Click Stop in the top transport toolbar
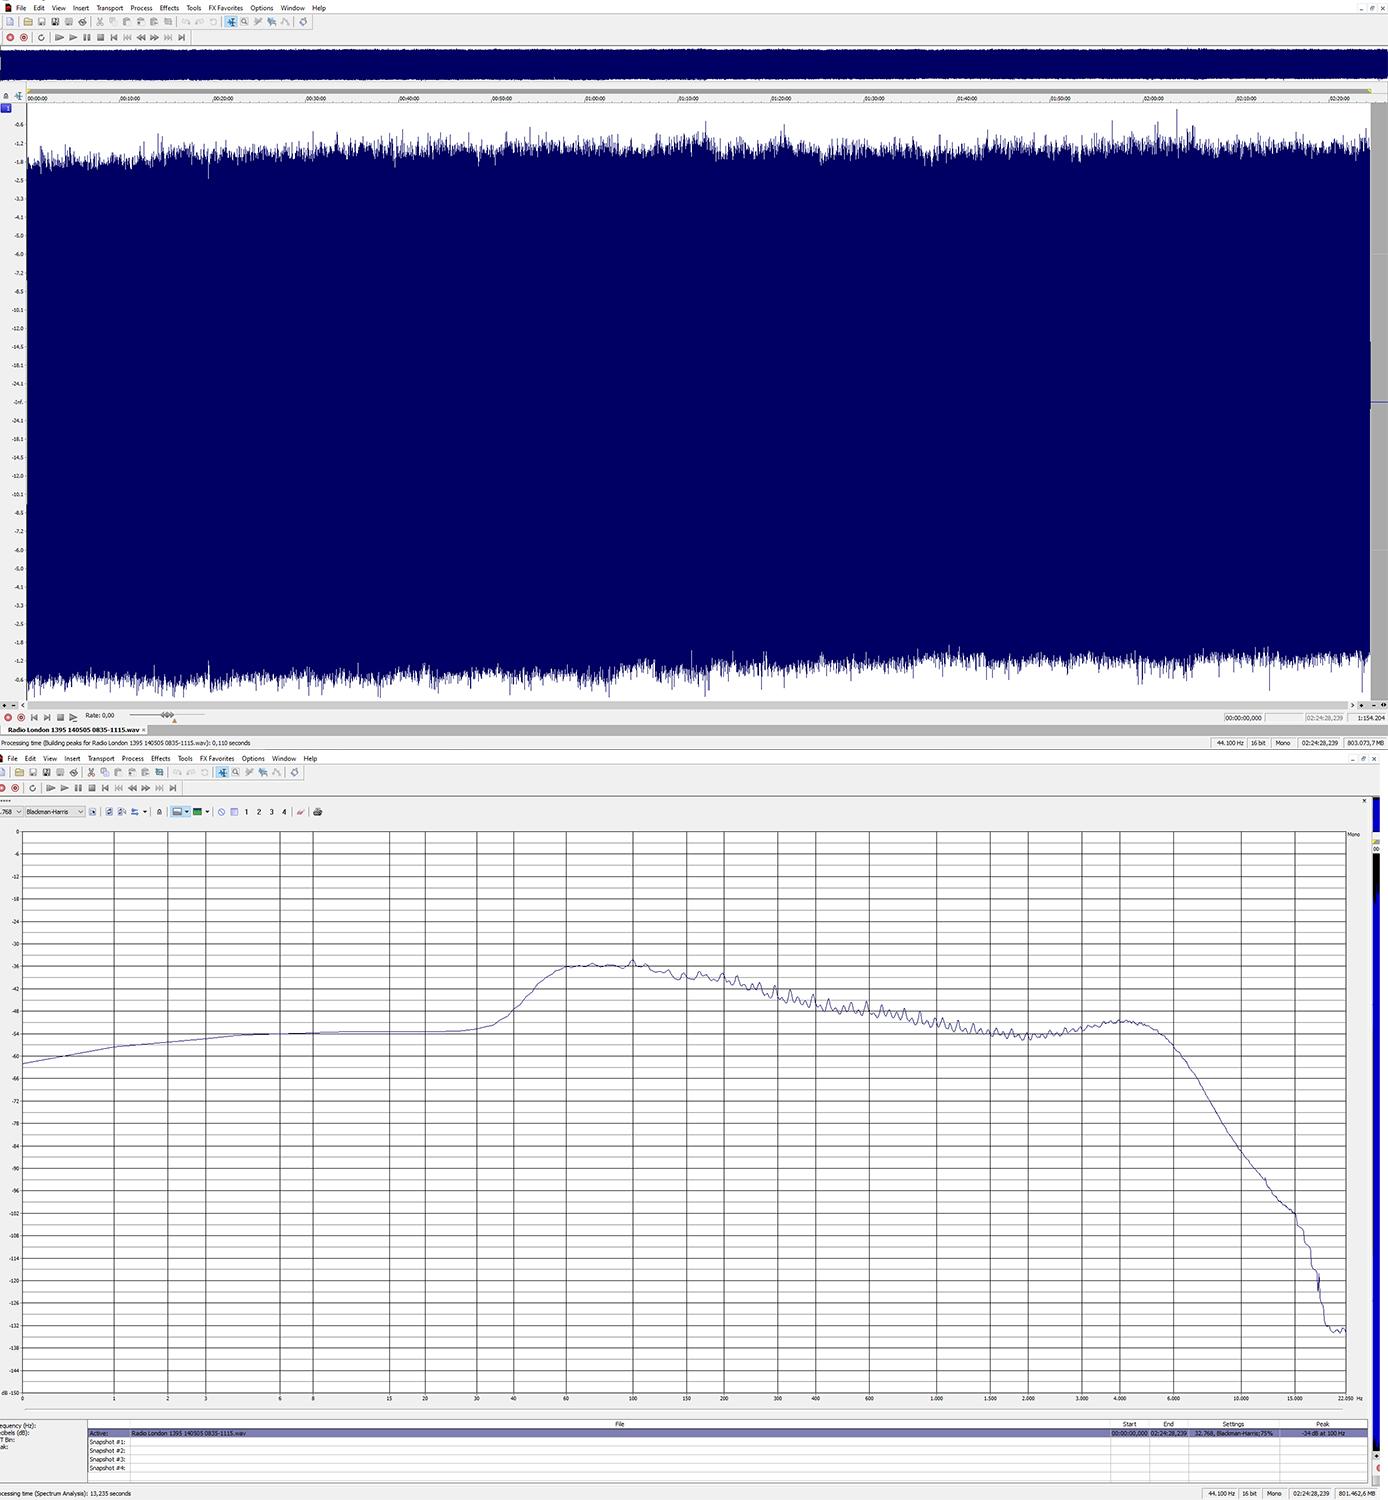1388x1500 pixels. click(x=100, y=38)
